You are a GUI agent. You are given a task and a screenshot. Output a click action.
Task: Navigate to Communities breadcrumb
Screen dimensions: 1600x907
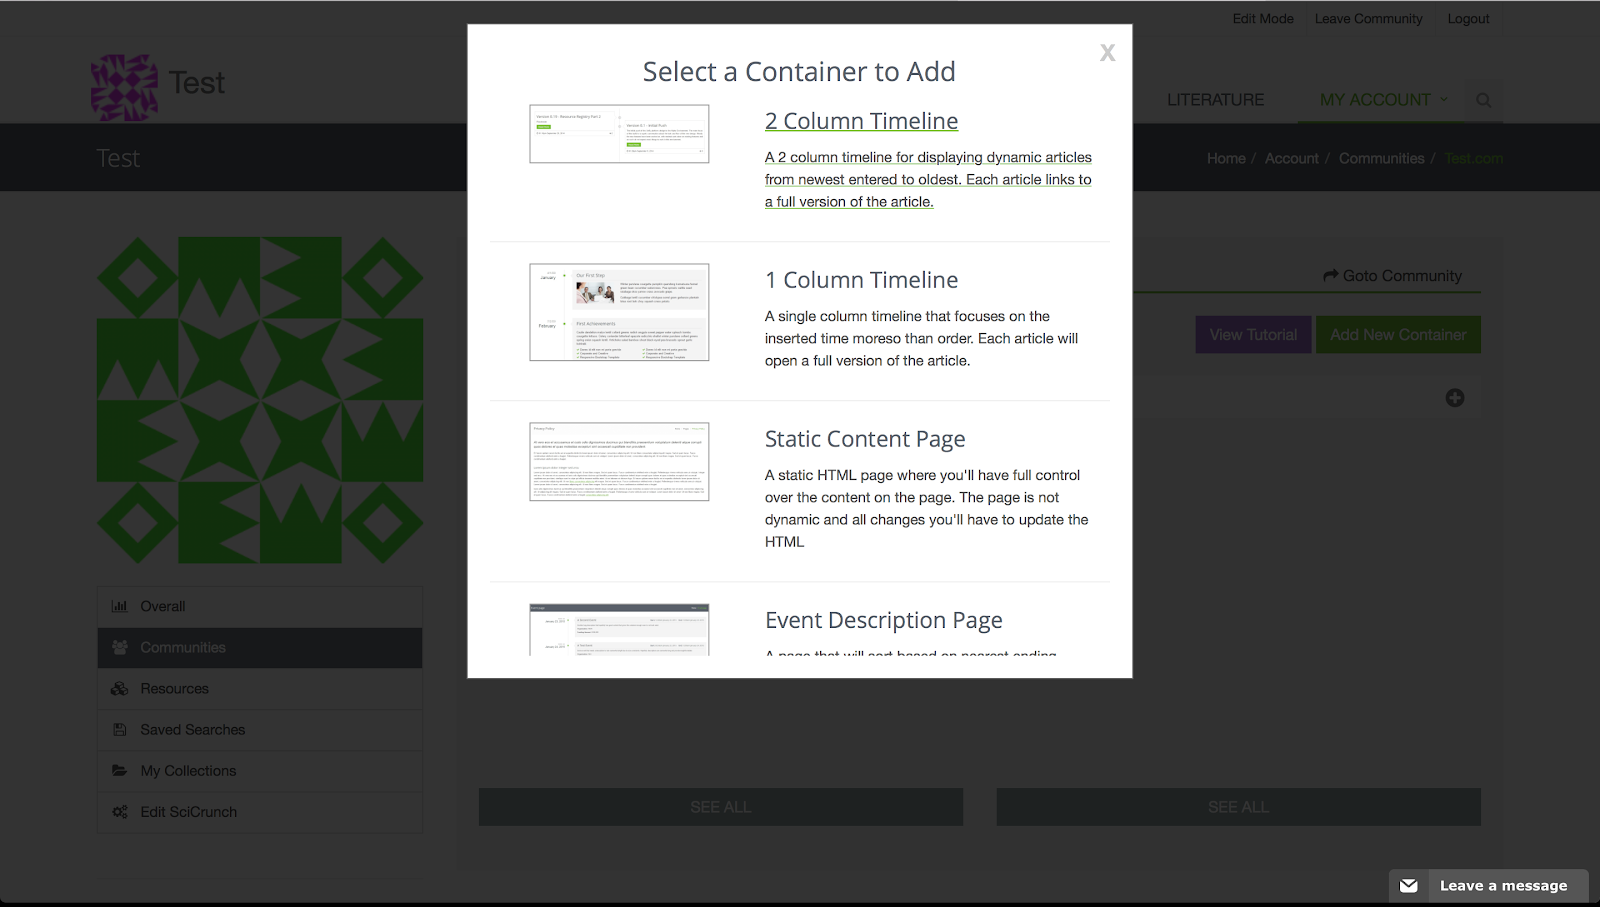(1382, 158)
